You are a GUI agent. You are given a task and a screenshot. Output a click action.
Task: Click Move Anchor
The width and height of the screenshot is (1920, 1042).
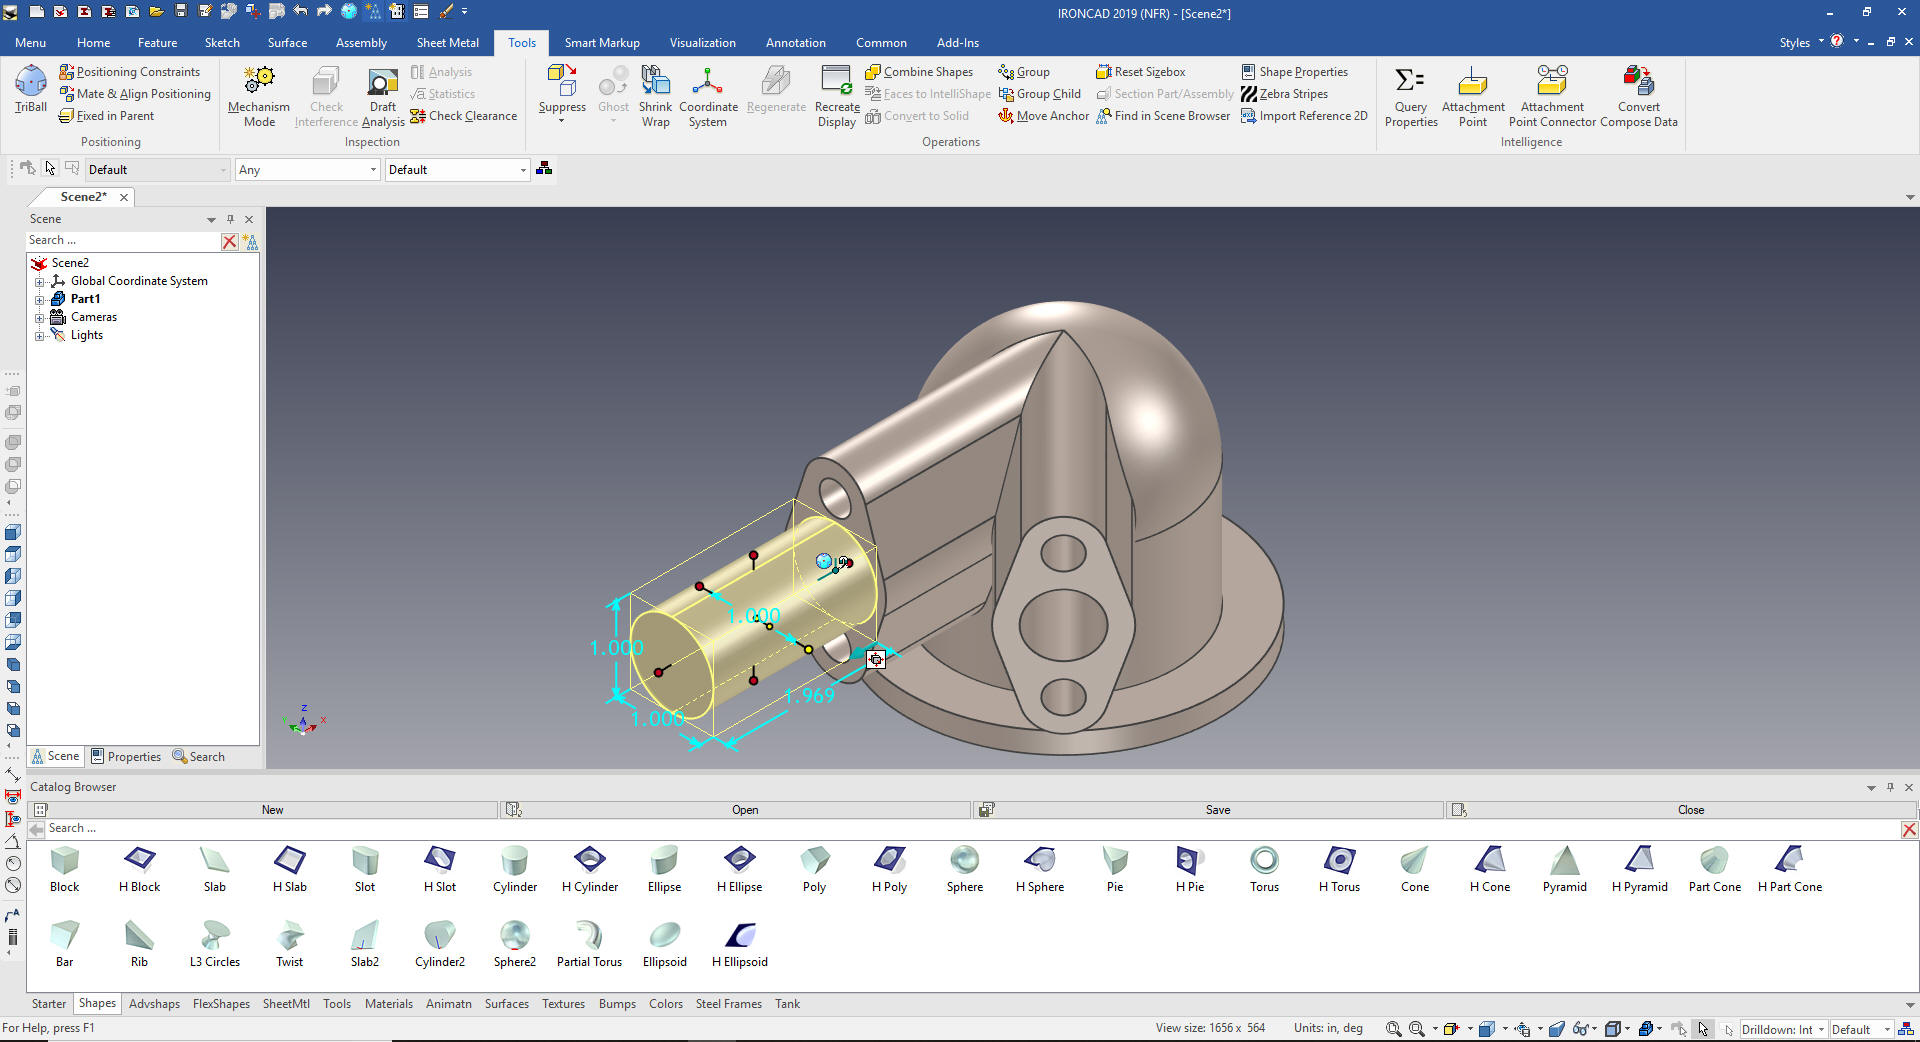click(1043, 116)
